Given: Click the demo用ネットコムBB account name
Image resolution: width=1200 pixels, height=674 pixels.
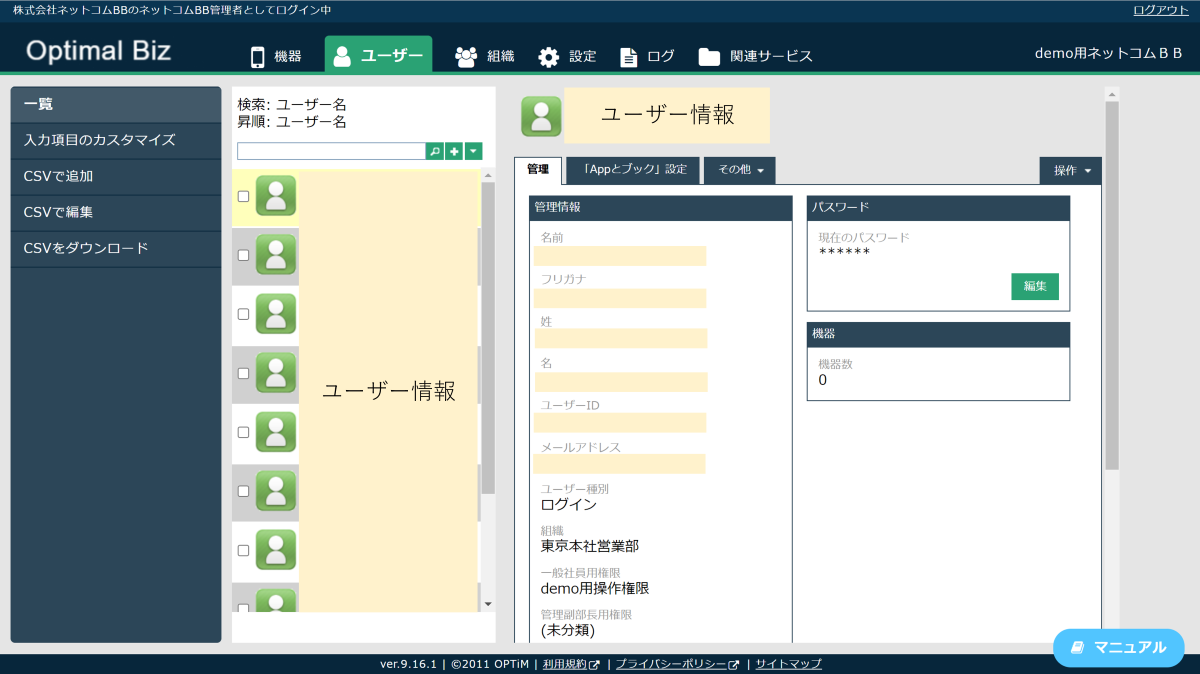Looking at the screenshot, I should point(1108,54).
